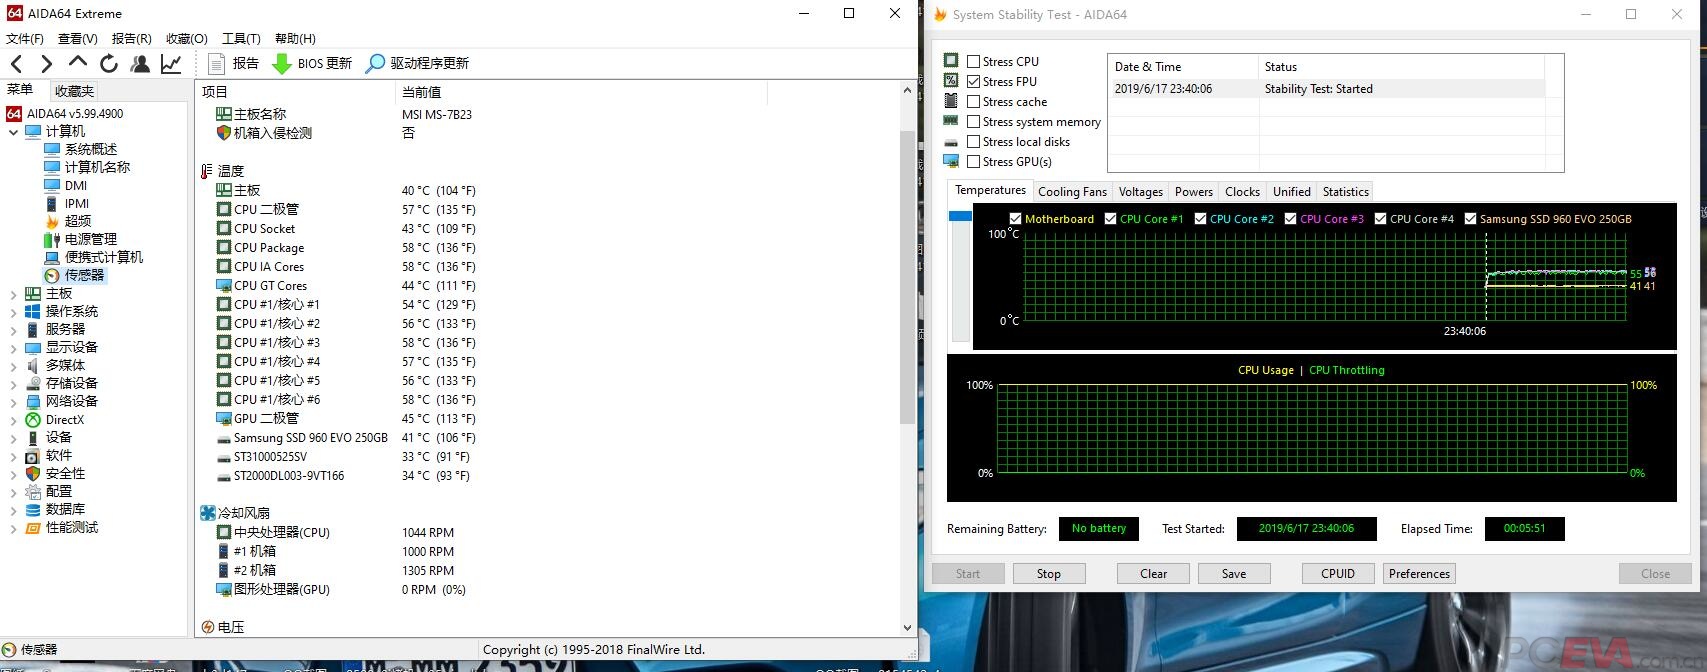The height and width of the screenshot is (672, 1707).
Task: Click the refresh toolbar icon
Action: [x=109, y=64]
